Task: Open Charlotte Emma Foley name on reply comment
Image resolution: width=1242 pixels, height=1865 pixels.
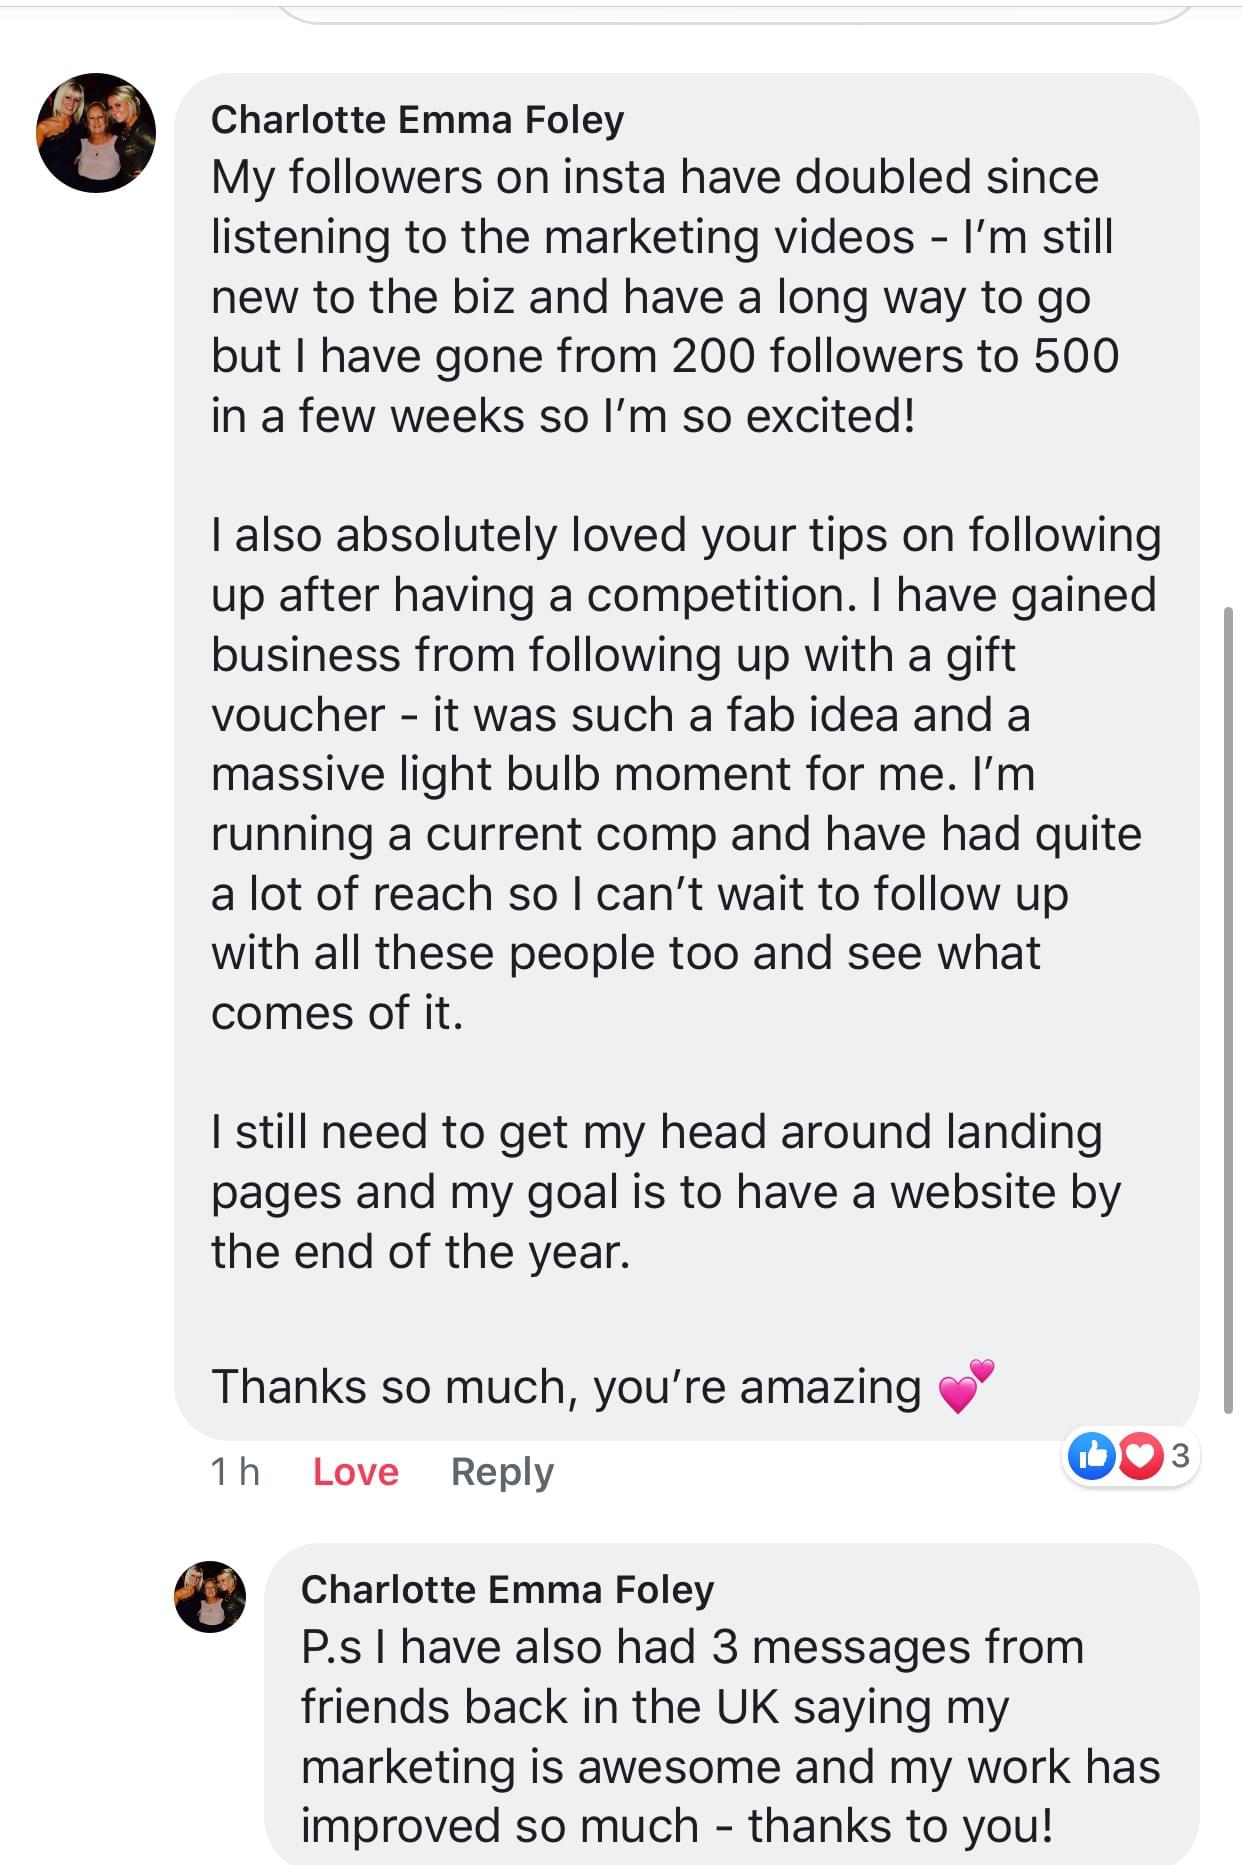Action: (x=507, y=1590)
